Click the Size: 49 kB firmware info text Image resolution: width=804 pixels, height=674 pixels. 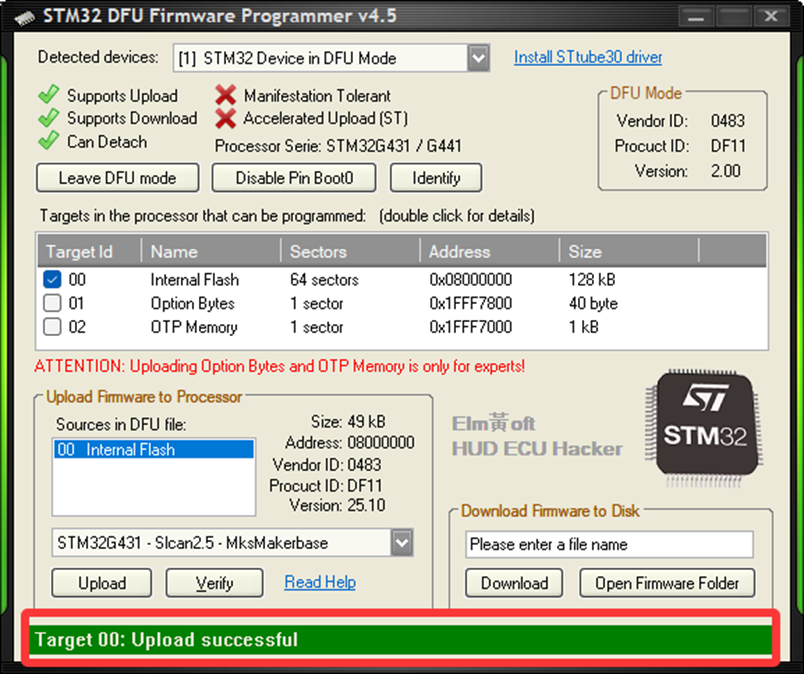pos(348,422)
